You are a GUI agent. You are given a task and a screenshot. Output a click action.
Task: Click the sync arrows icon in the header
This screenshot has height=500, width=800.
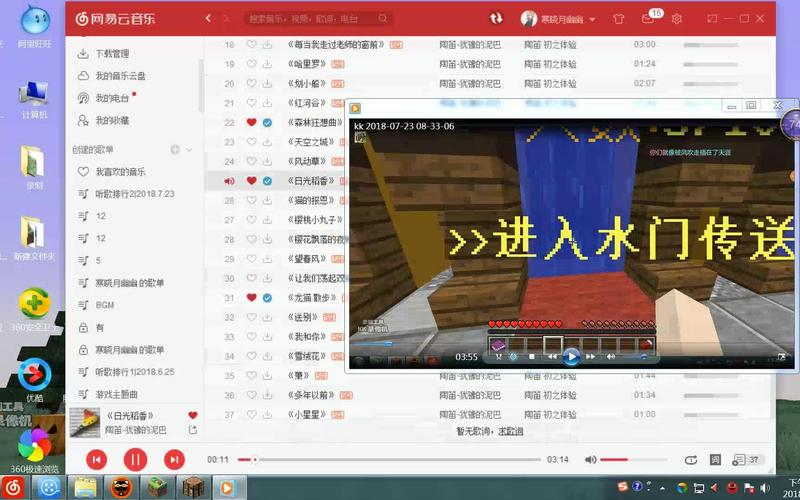pyautogui.click(x=496, y=18)
